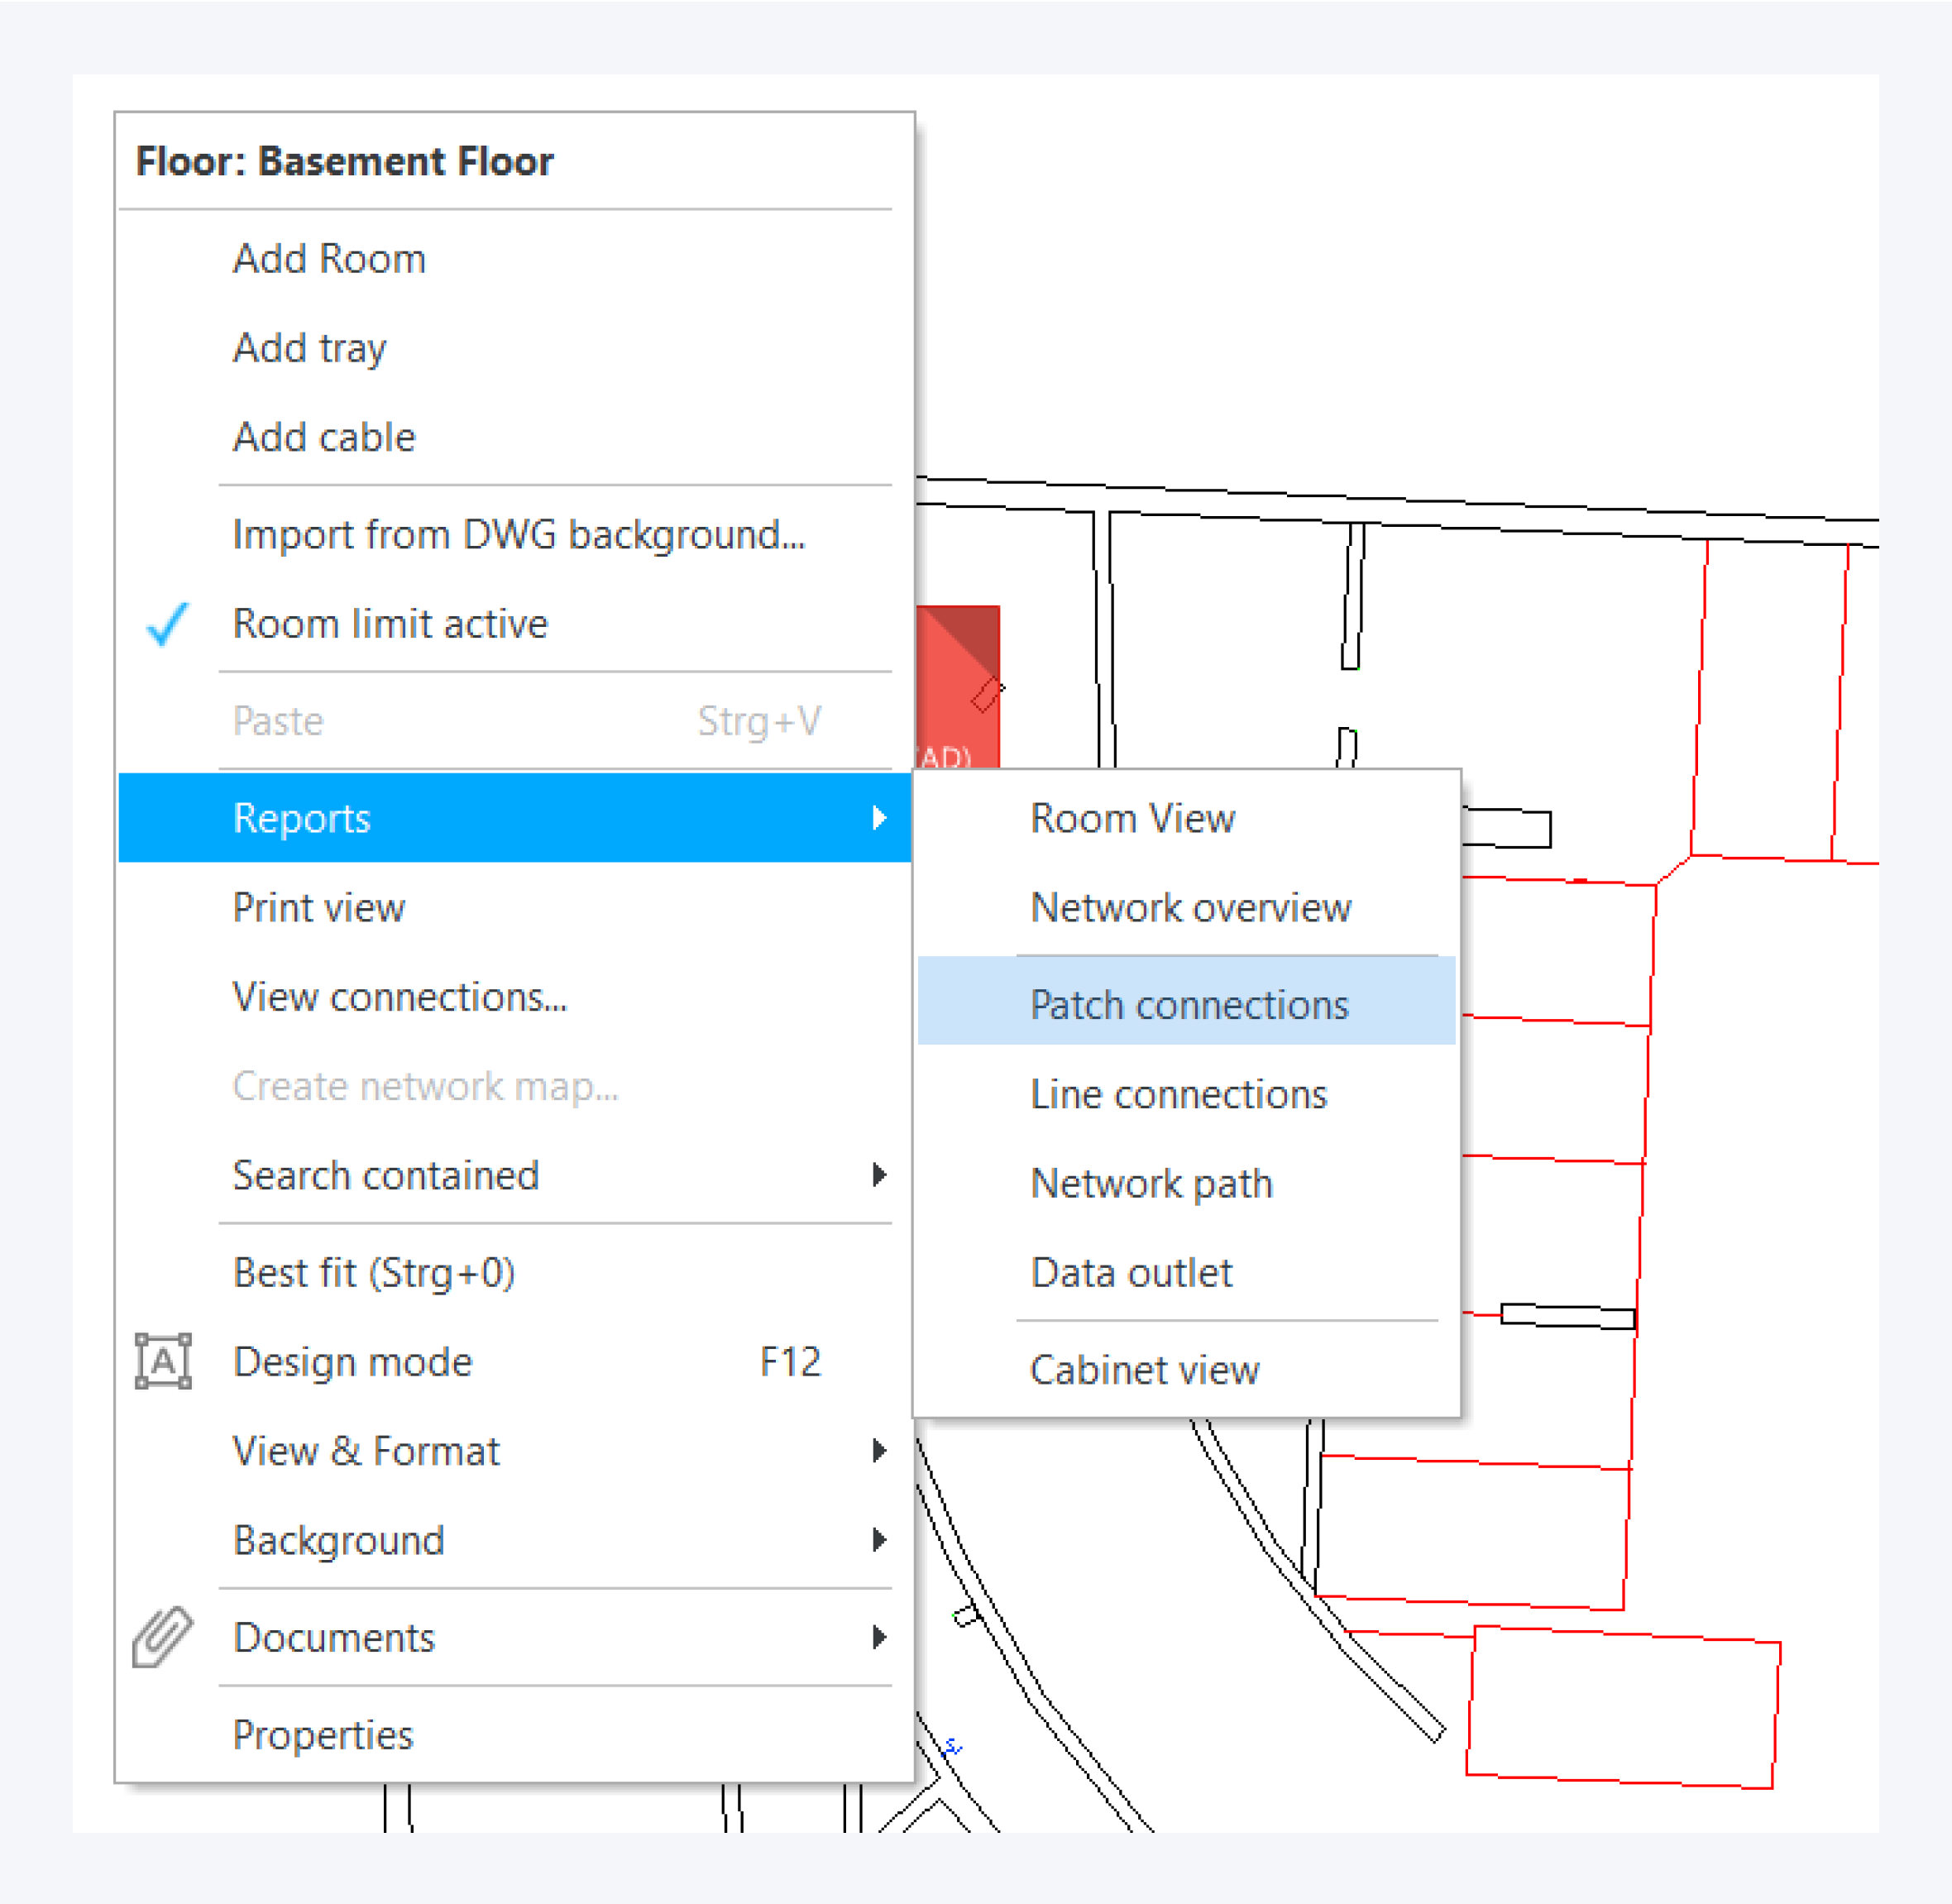This screenshot has width=1952, height=1904.
Task: Select Patch connections report
Action: pos(1188,1004)
